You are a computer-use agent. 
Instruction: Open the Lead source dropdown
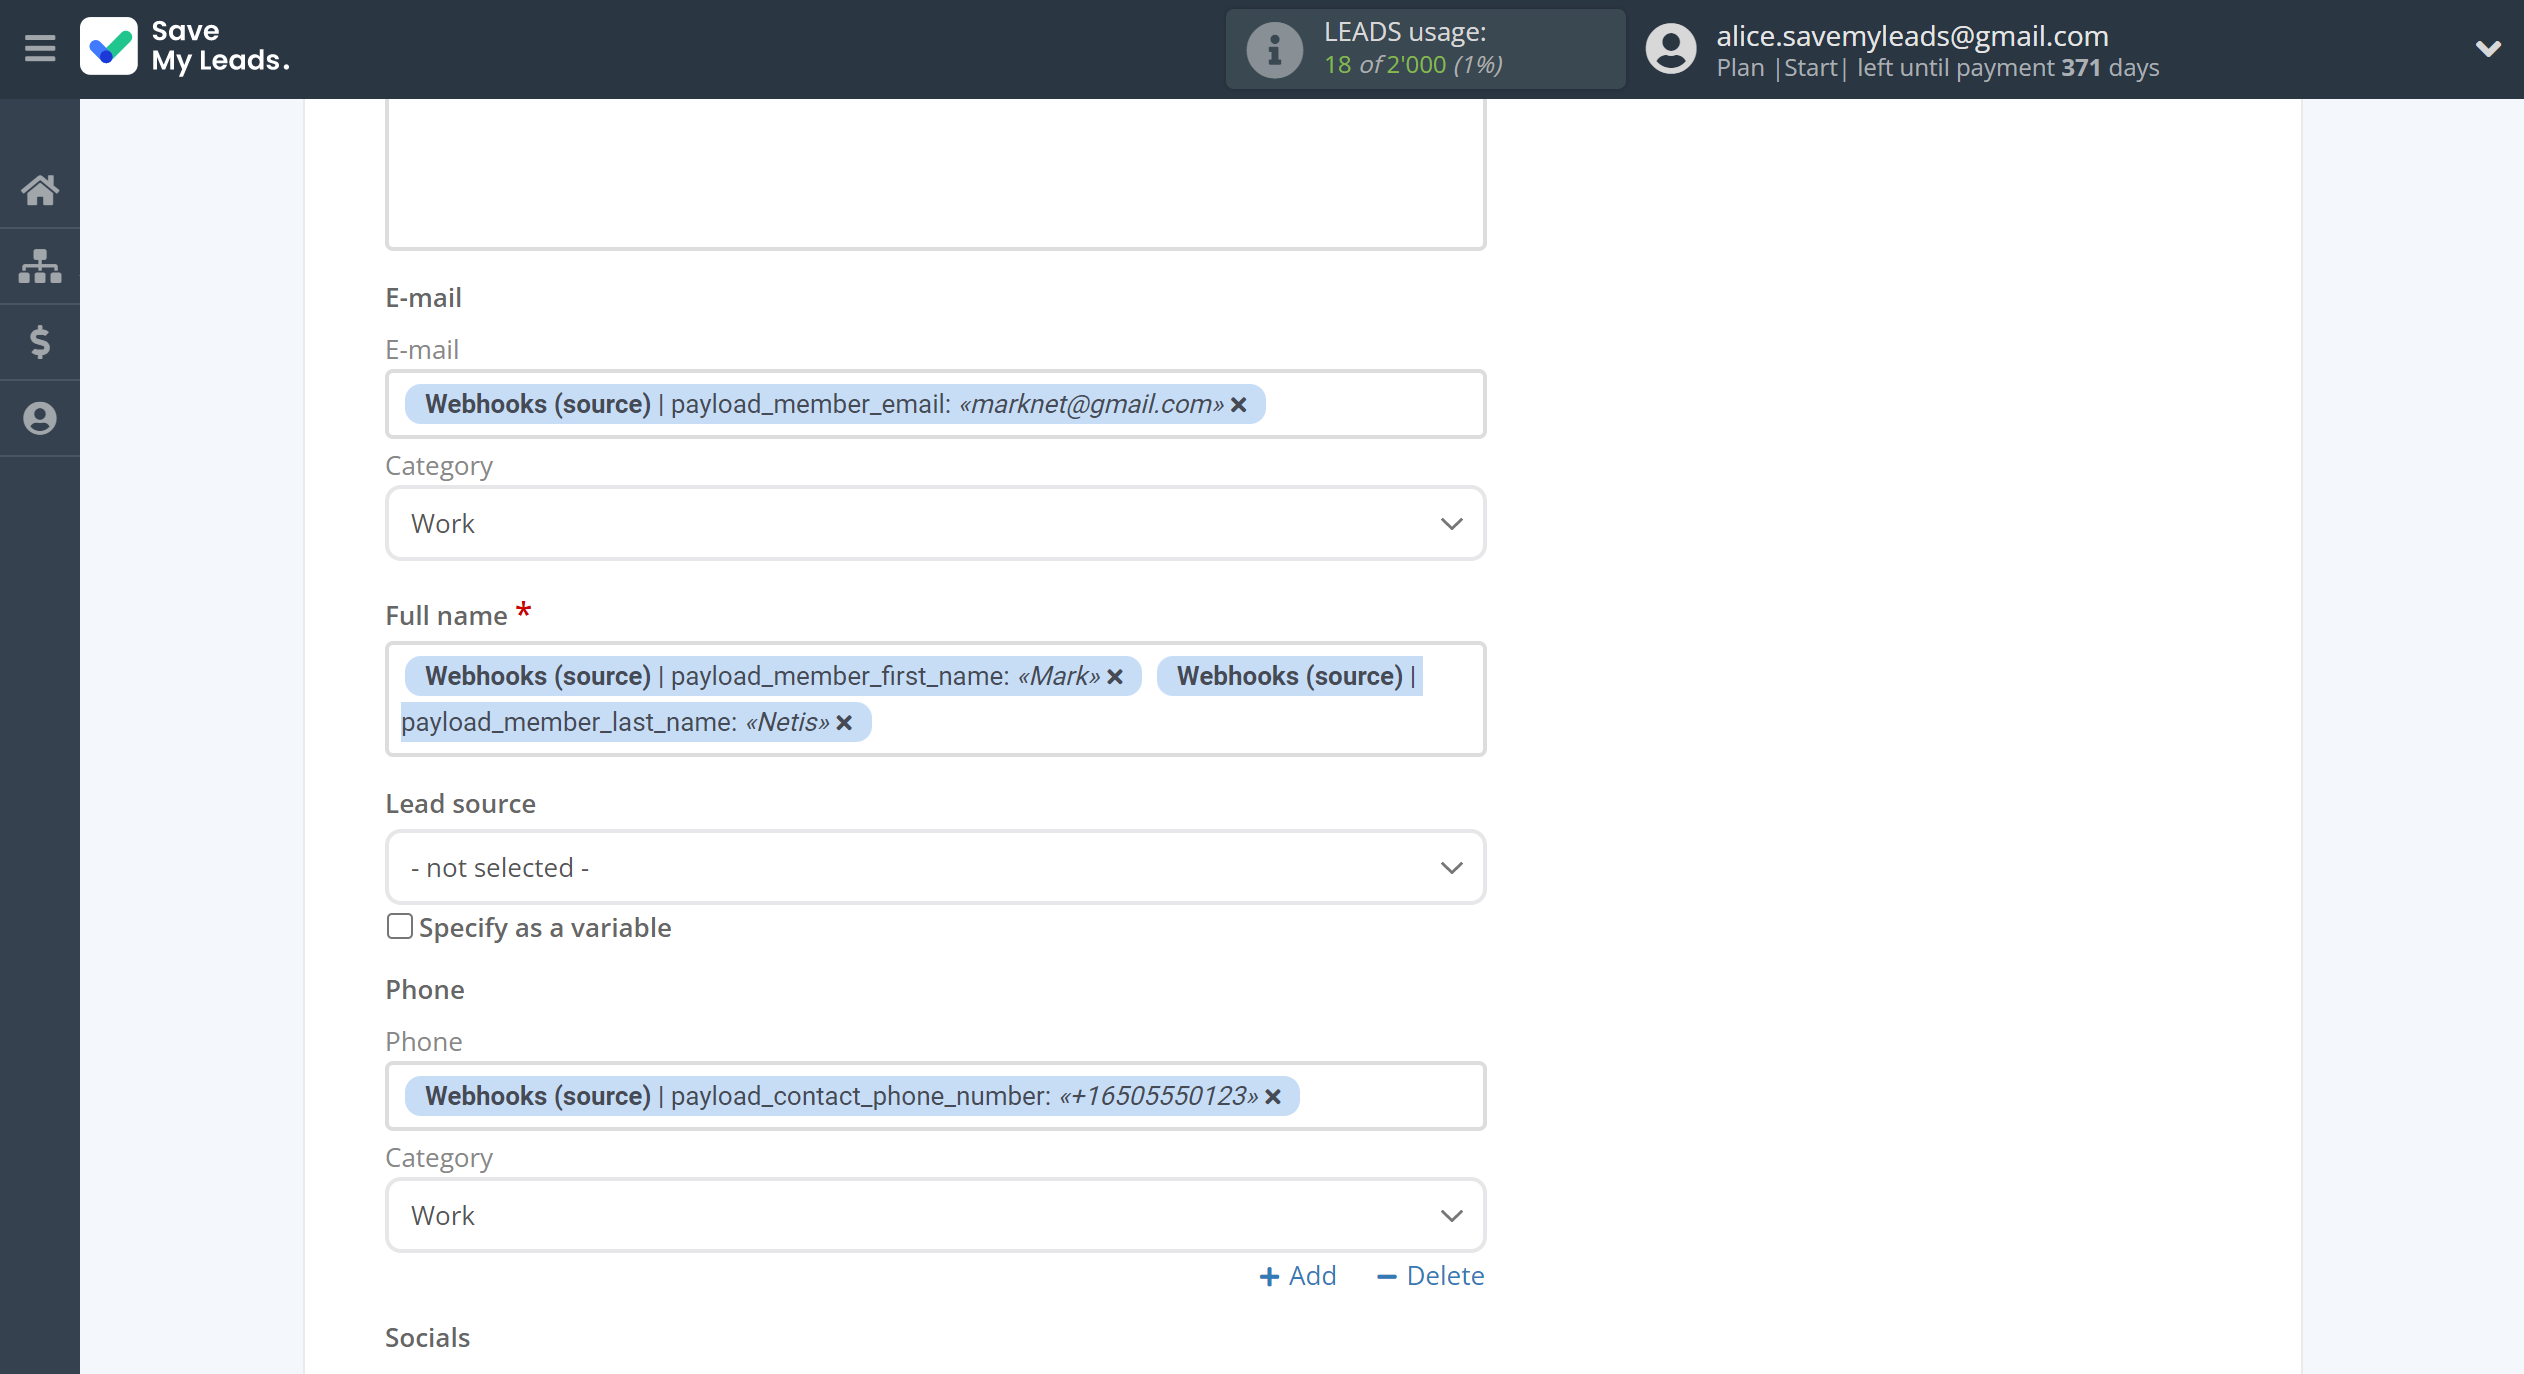(x=935, y=867)
